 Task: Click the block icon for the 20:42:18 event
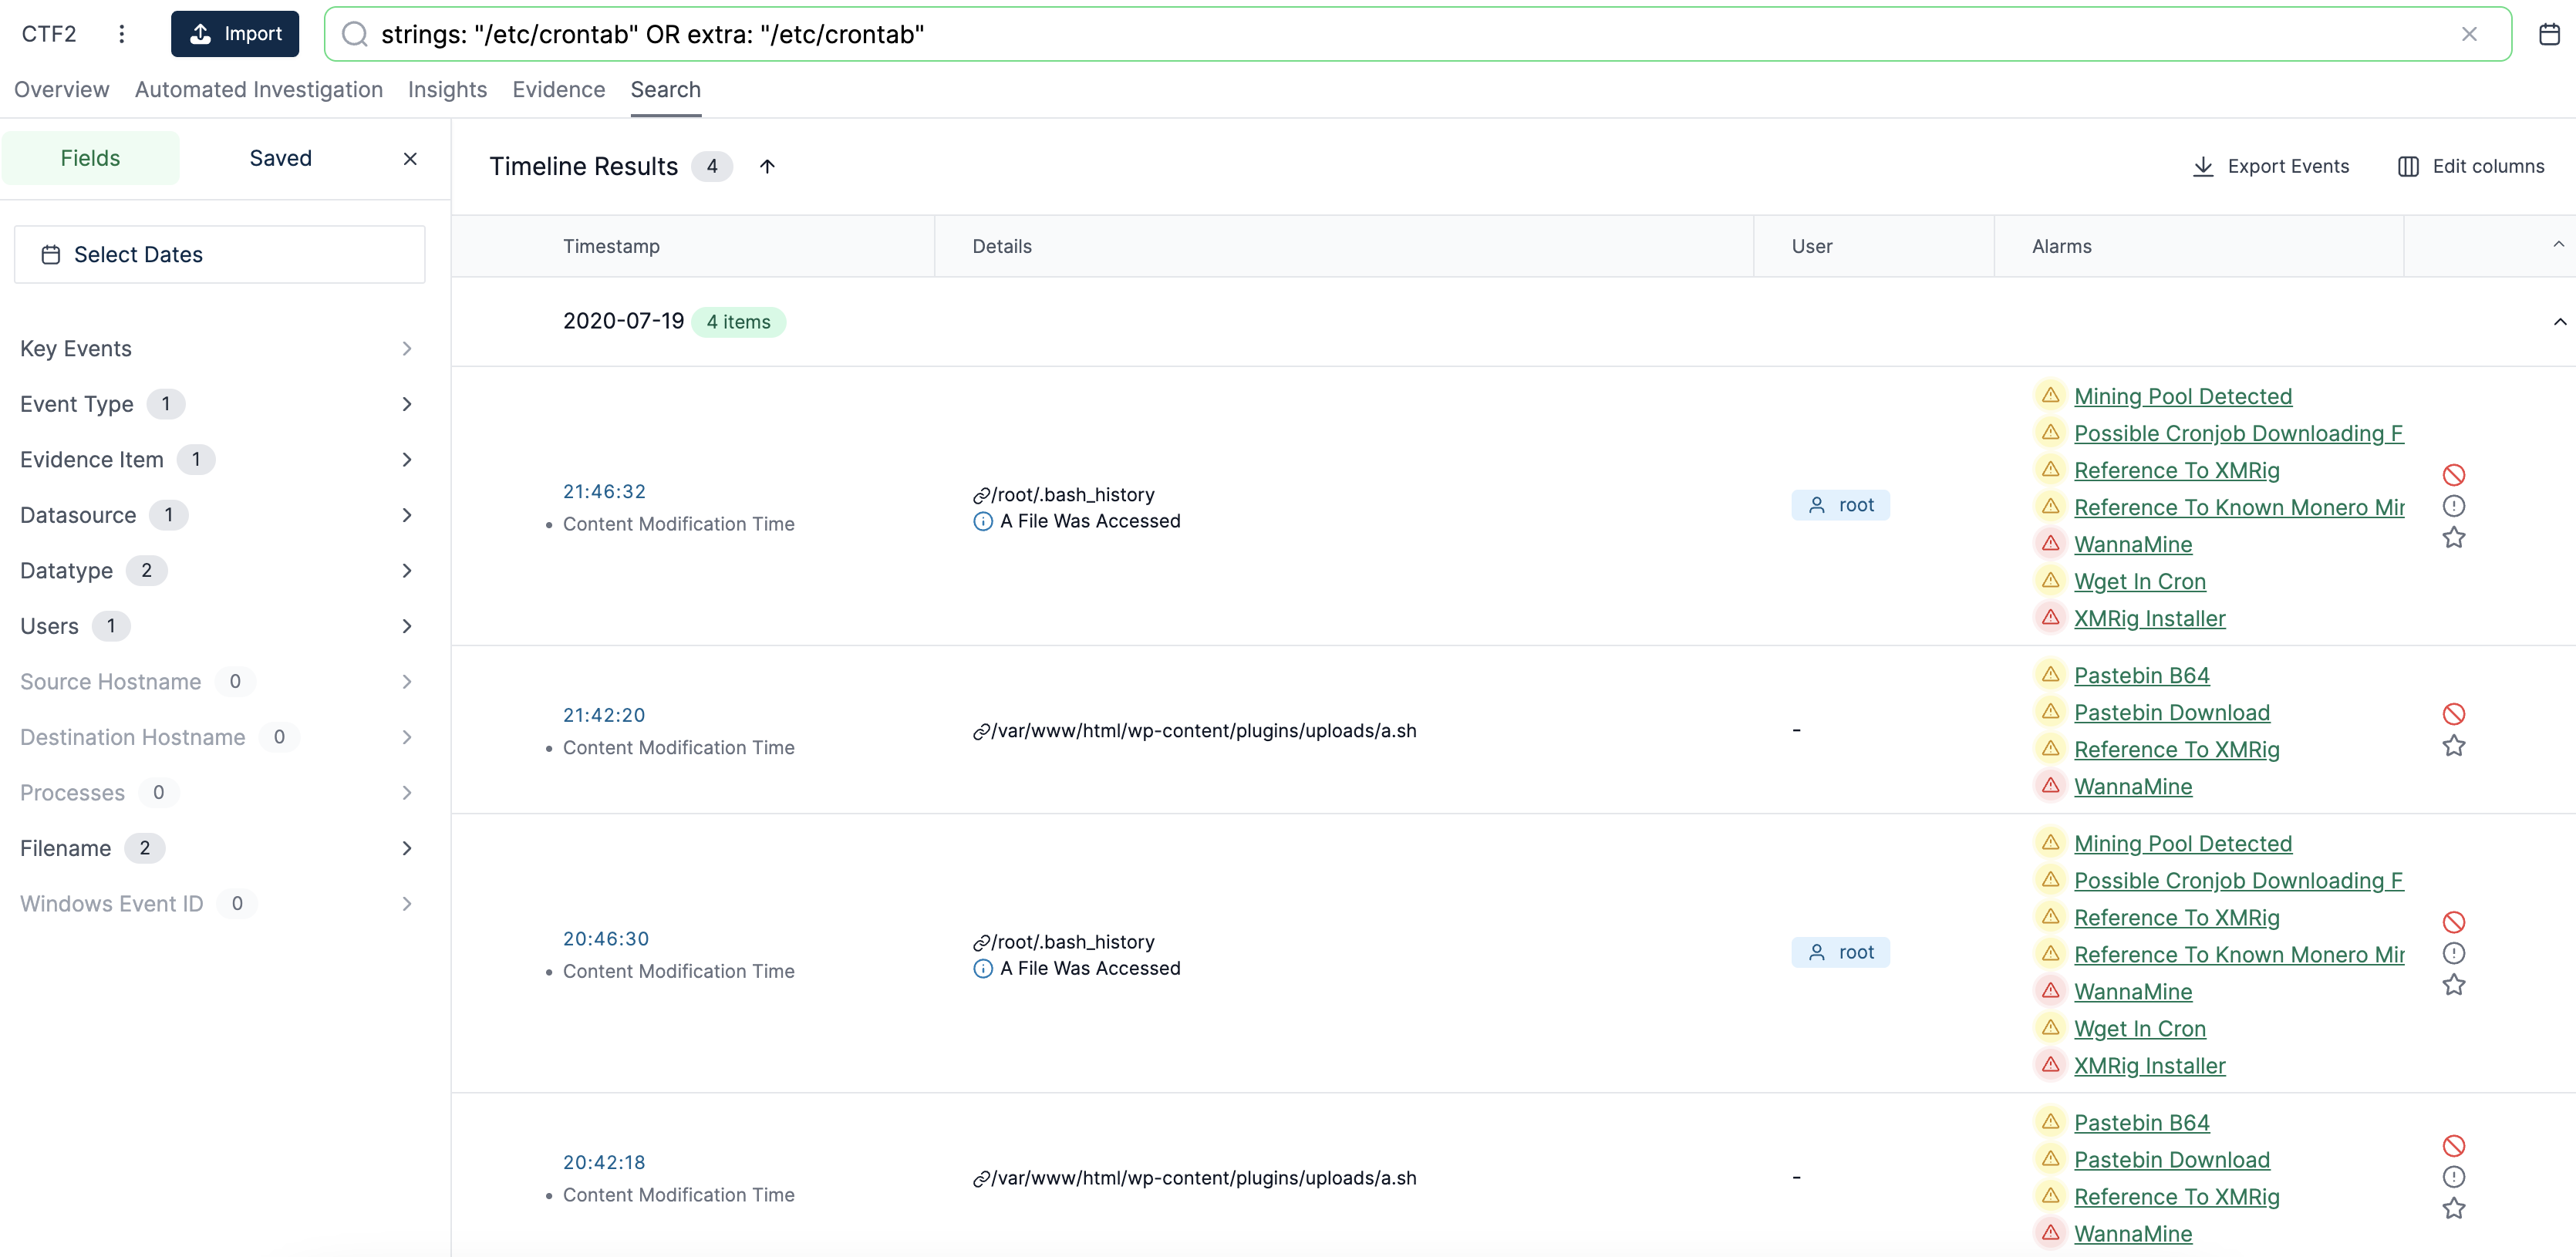[x=2454, y=1146]
